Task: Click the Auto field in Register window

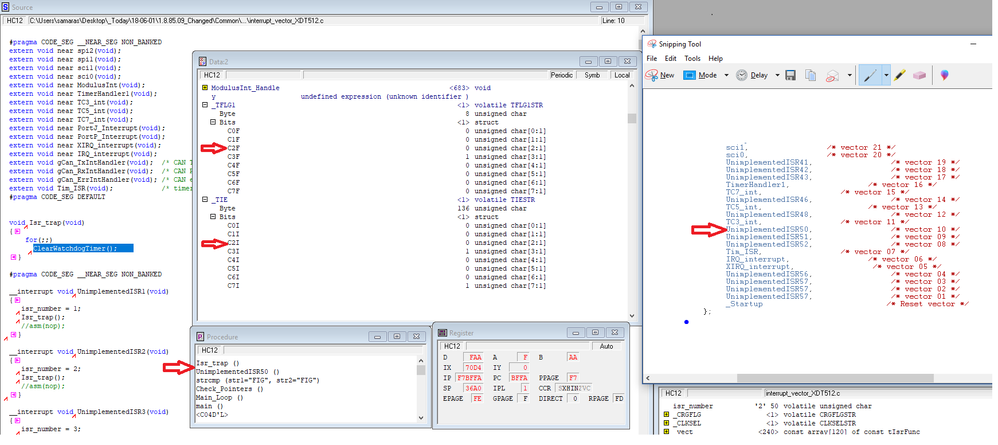Action: [607, 346]
